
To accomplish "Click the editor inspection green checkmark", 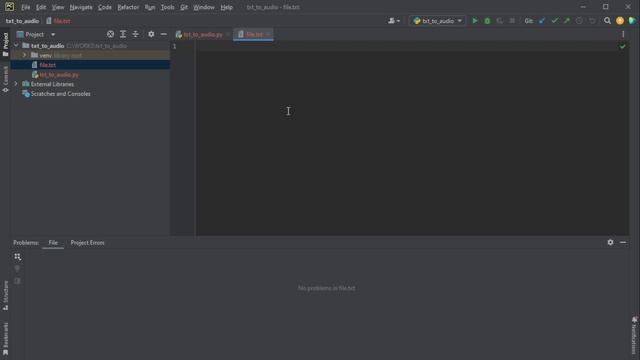I will [x=622, y=47].
